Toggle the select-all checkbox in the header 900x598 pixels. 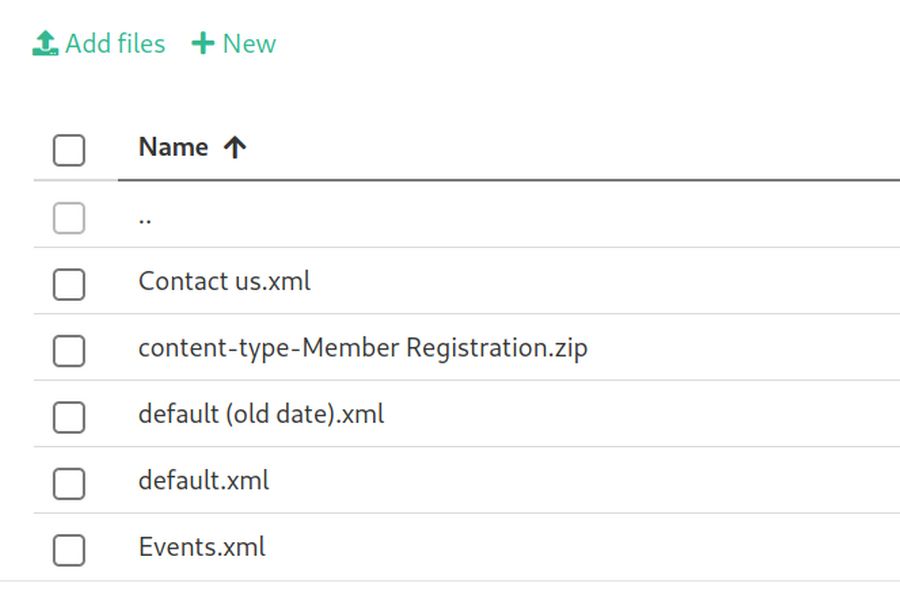click(x=69, y=151)
